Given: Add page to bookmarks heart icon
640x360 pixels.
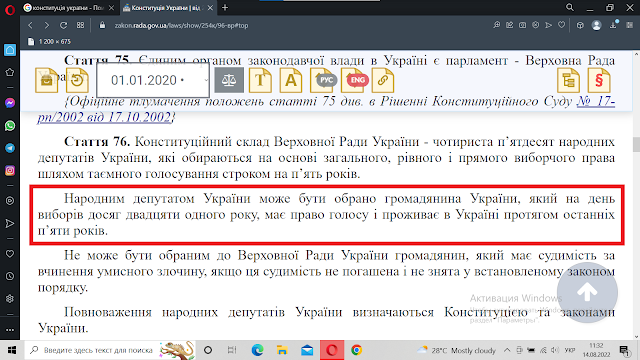Looking at the screenshot, I should pyautogui.click(x=562, y=25).
